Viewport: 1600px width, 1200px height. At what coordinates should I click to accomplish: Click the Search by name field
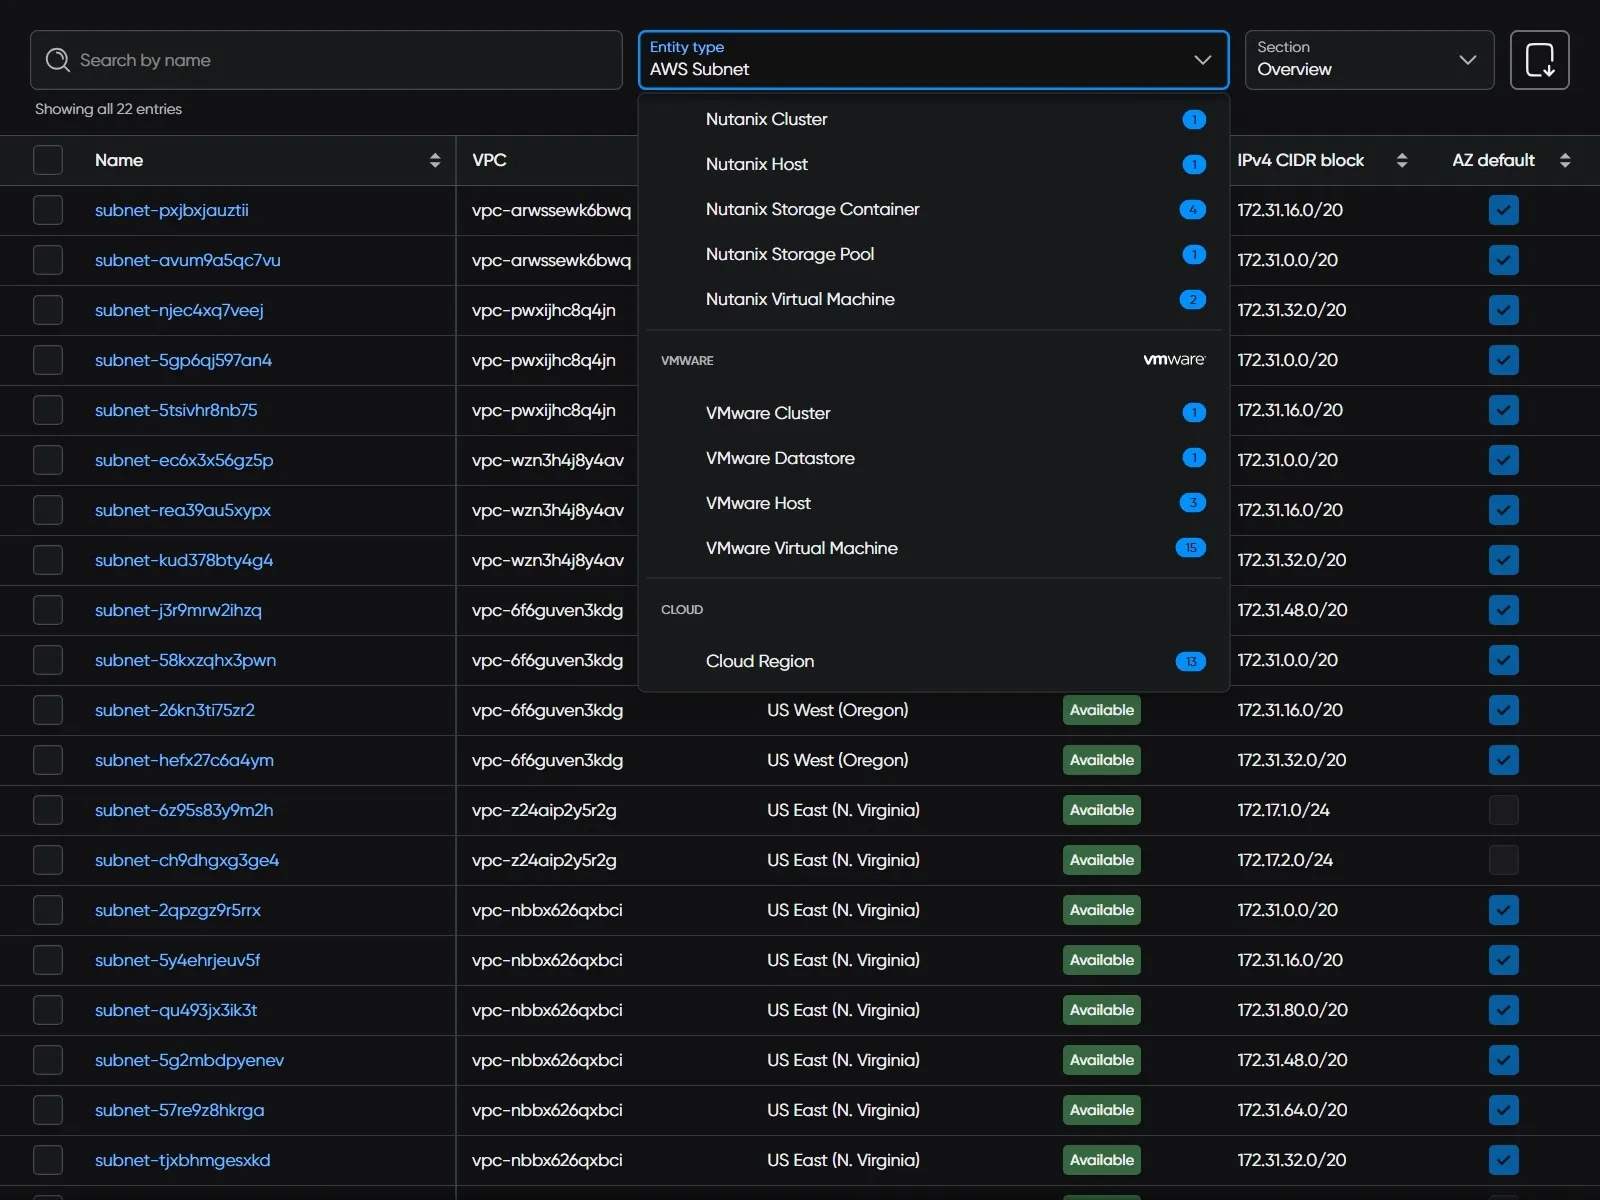click(x=326, y=60)
